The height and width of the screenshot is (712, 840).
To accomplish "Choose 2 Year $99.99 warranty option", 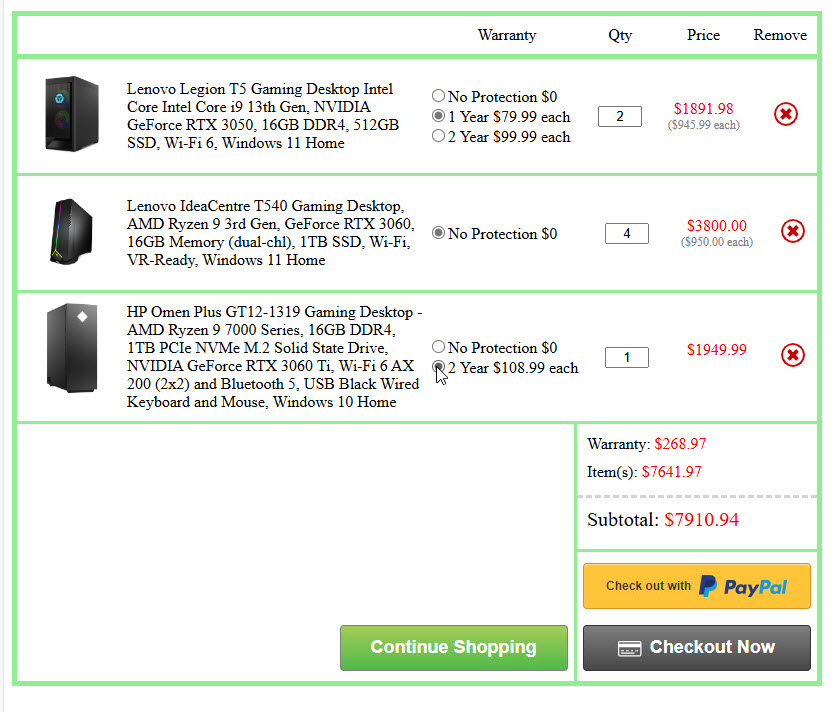I will click(438, 137).
